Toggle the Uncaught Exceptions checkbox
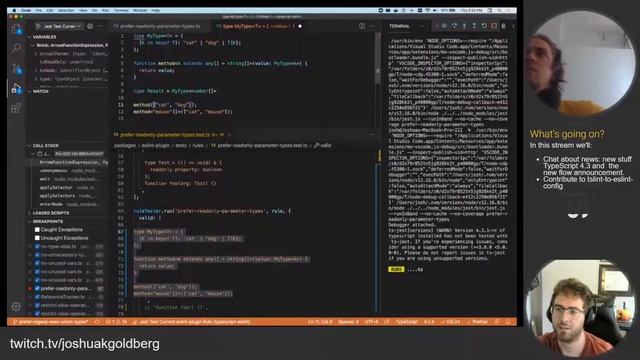The image size is (640, 360). tap(37, 238)
